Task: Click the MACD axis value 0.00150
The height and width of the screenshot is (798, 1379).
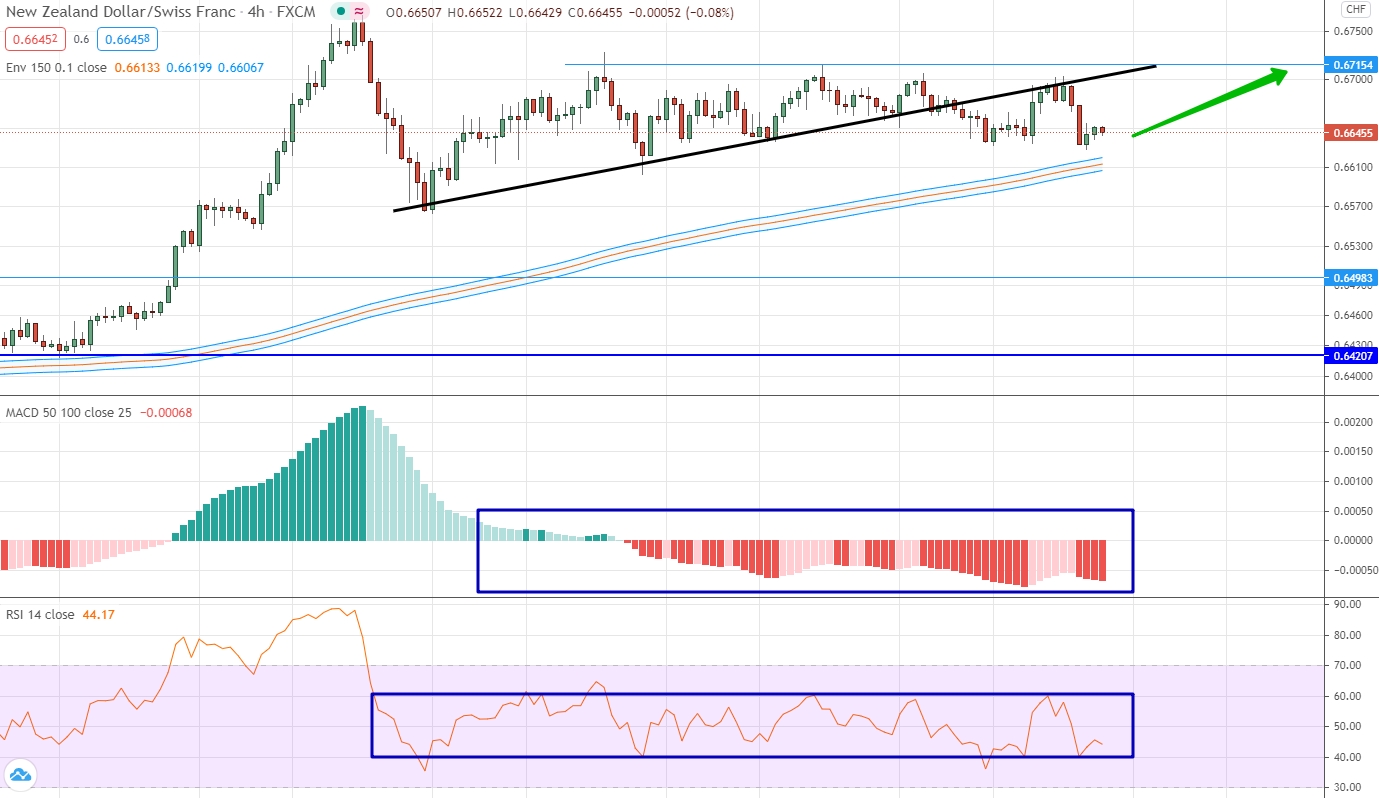Action: pos(1351,452)
